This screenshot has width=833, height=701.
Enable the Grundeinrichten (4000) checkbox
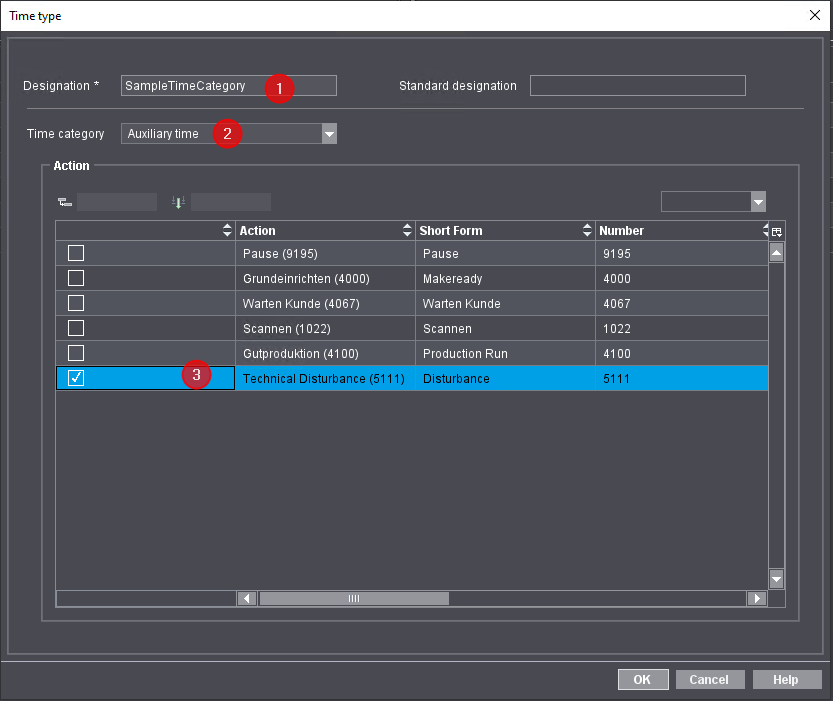(75, 278)
